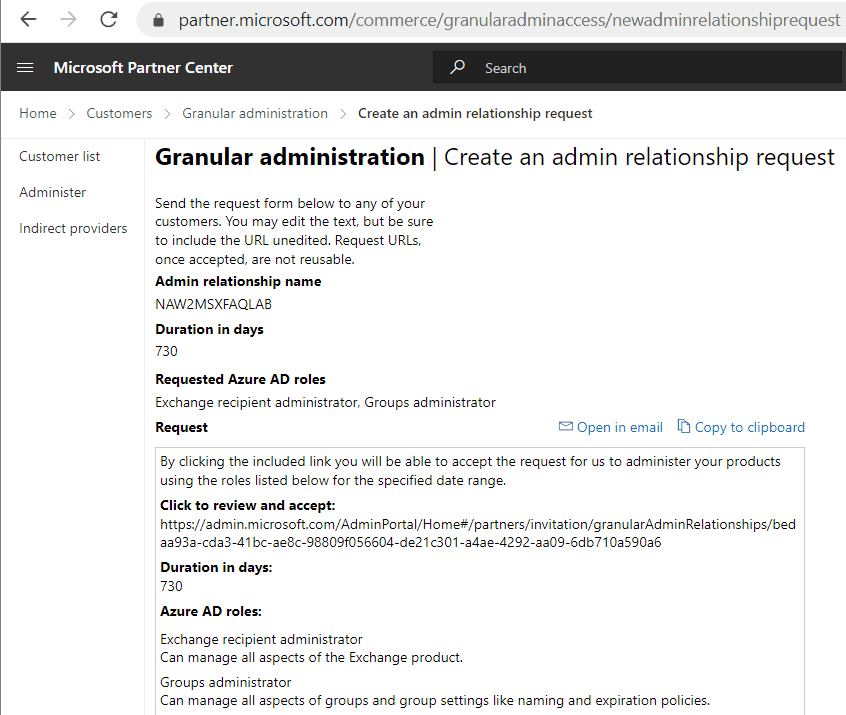Image resolution: width=846 pixels, height=715 pixels.
Task: Open Granular administration breadcrumb
Action: [x=255, y=113]
